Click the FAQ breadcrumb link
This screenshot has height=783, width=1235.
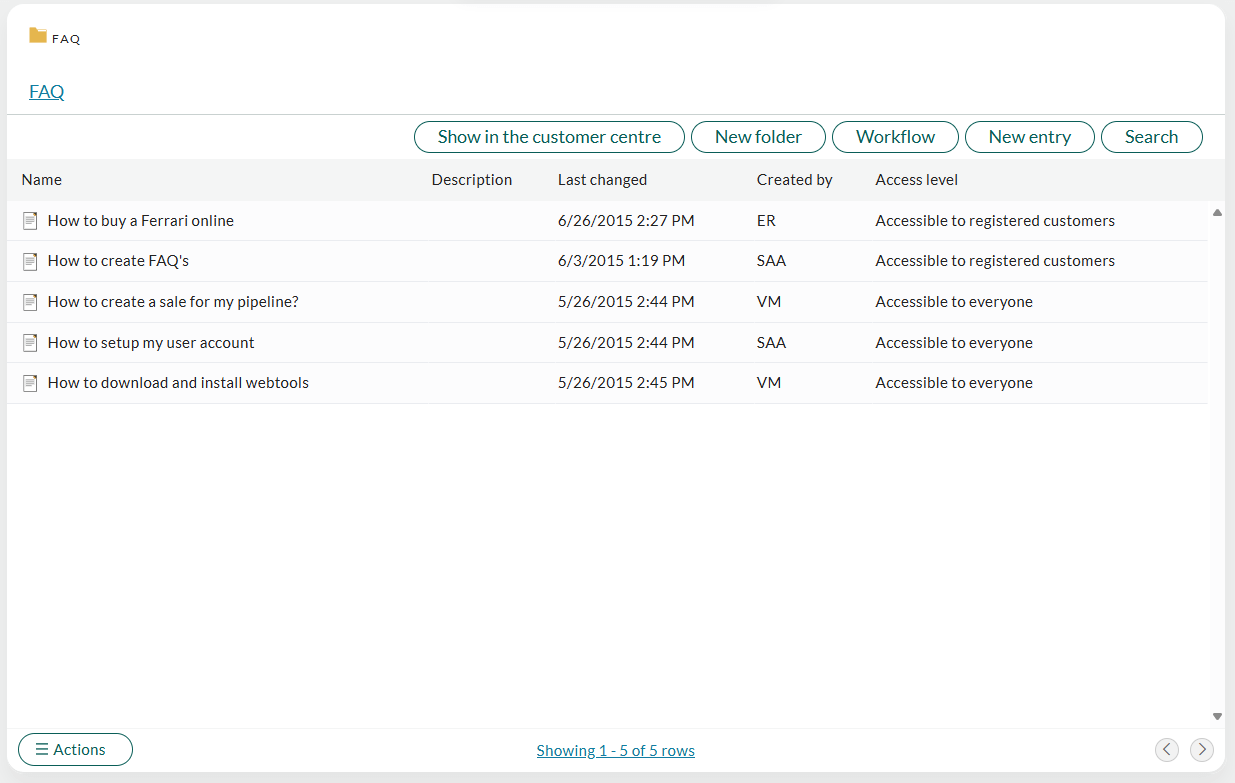[47, 92]
